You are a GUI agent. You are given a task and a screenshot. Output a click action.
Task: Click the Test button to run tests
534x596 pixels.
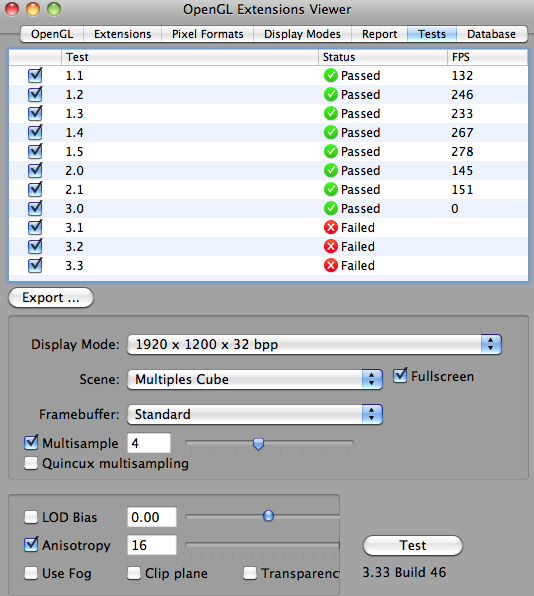pyautogui.click(x=413, y=545)
